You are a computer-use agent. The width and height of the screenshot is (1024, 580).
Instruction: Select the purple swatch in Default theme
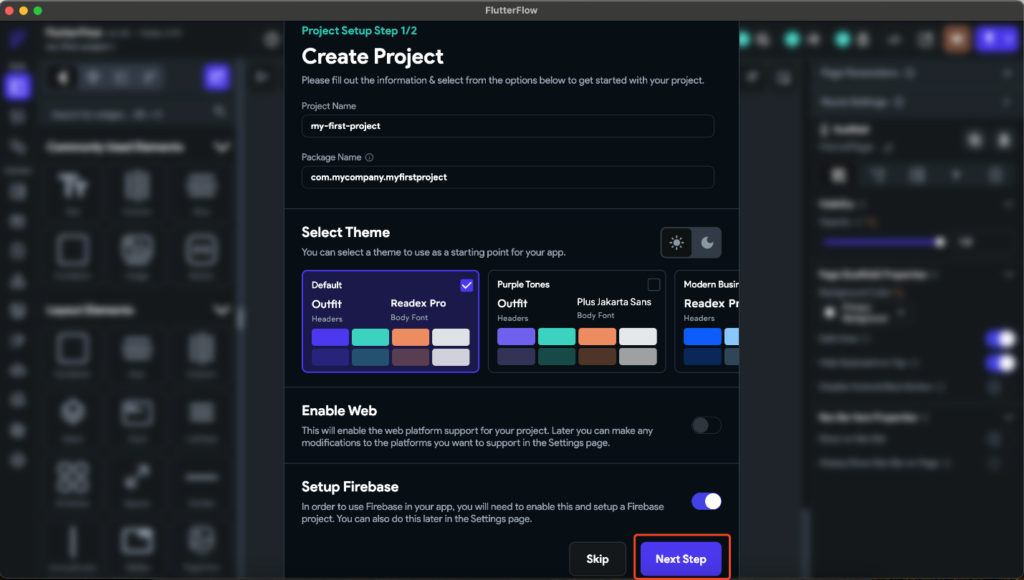tap(329, 338)
